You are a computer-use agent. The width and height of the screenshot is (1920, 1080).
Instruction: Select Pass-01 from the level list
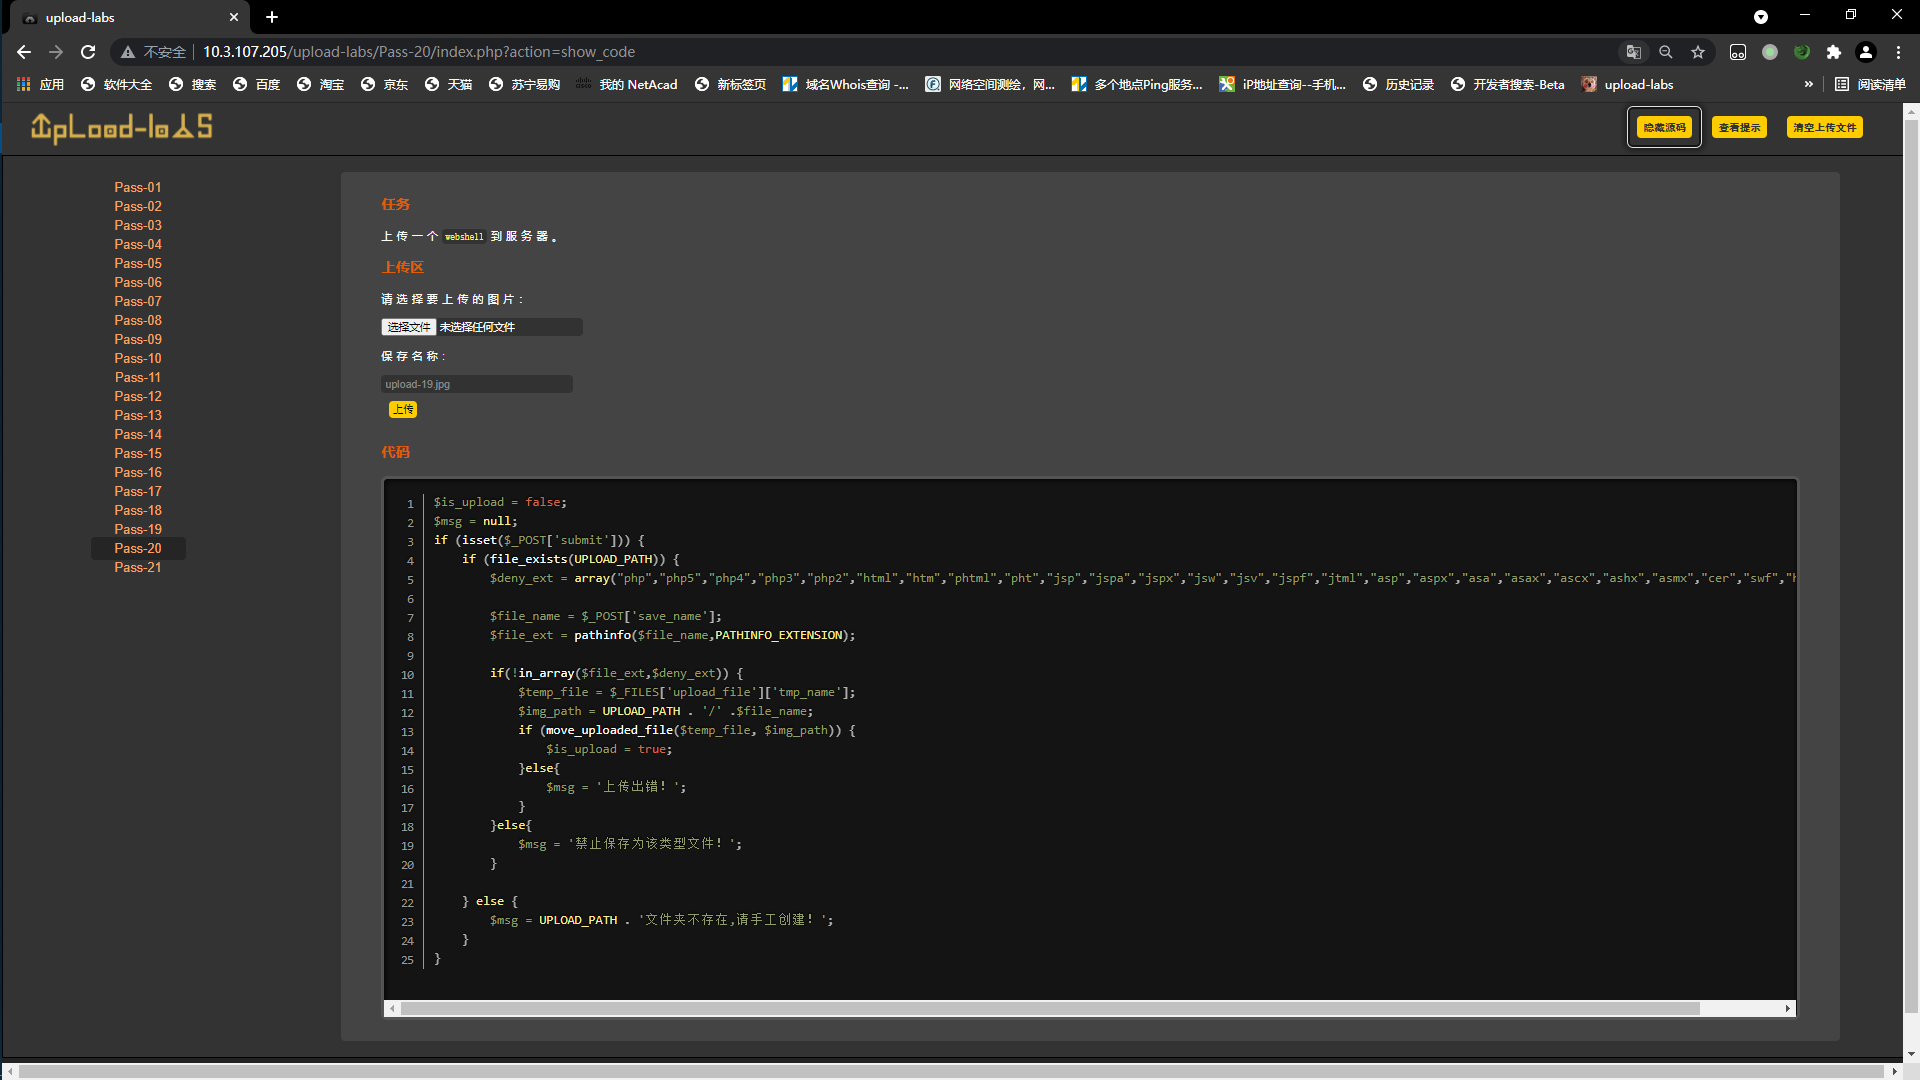coord(138,187)
